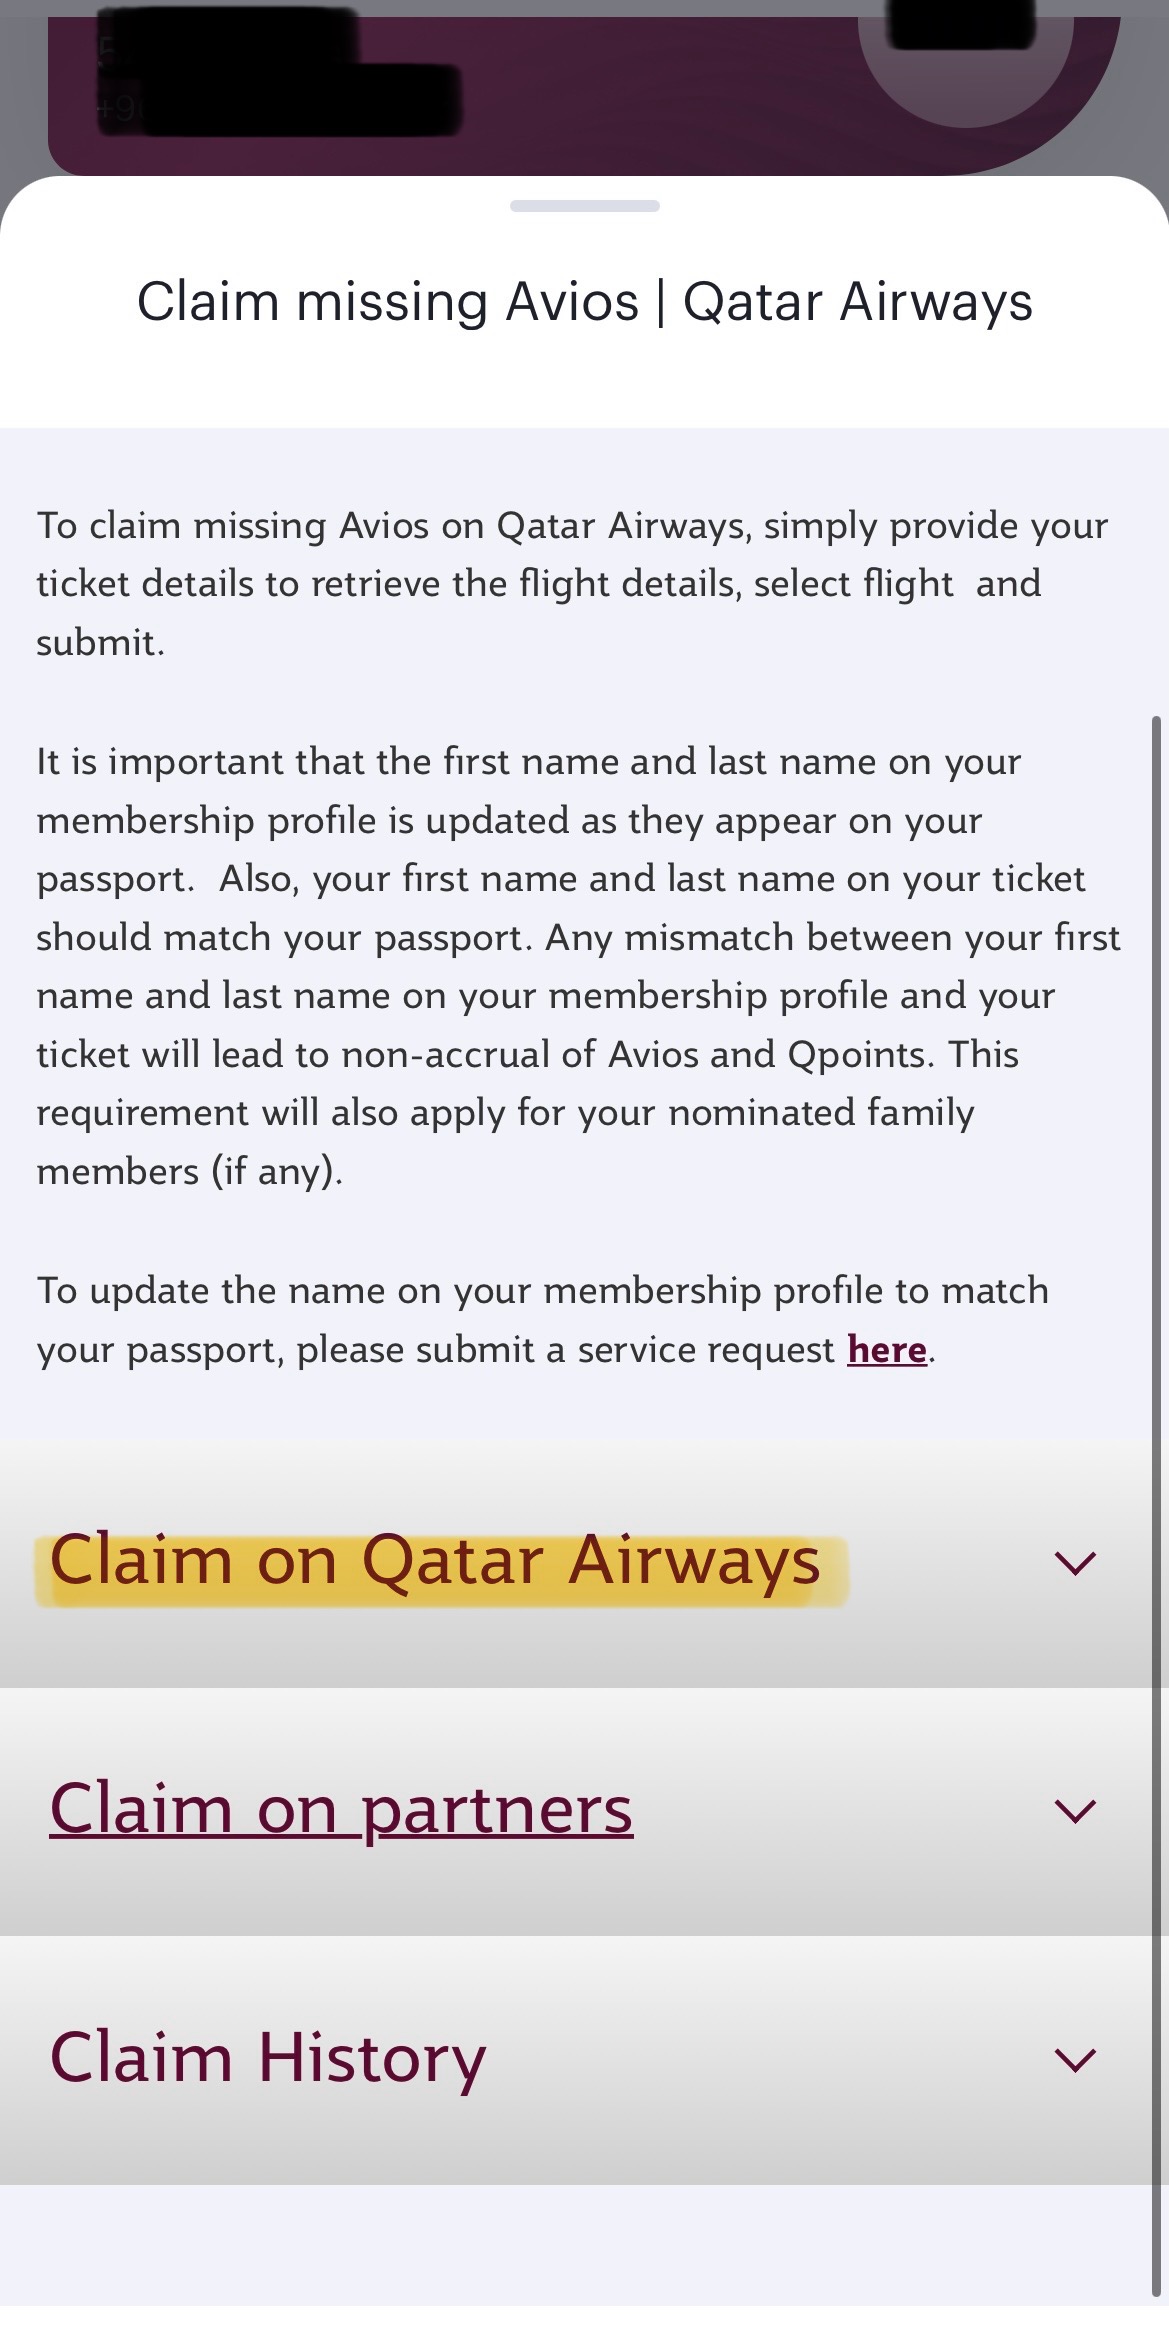Tap the dimmed maroon membership card behind sheet
This screenshot has height=2343, width=1169.
pyautogui.click(x=640, y=90)
